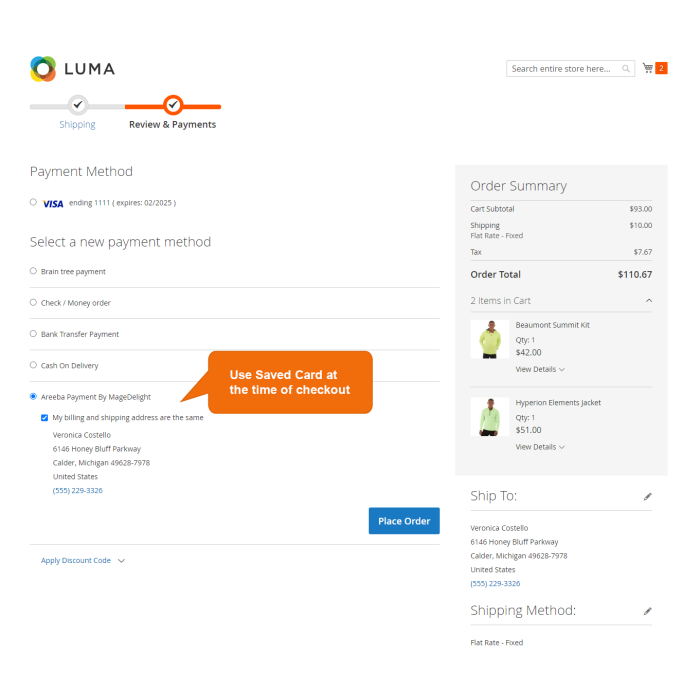Click the $51.00 item price
This screenshot has height=700, width=700.
click(529, 430)
